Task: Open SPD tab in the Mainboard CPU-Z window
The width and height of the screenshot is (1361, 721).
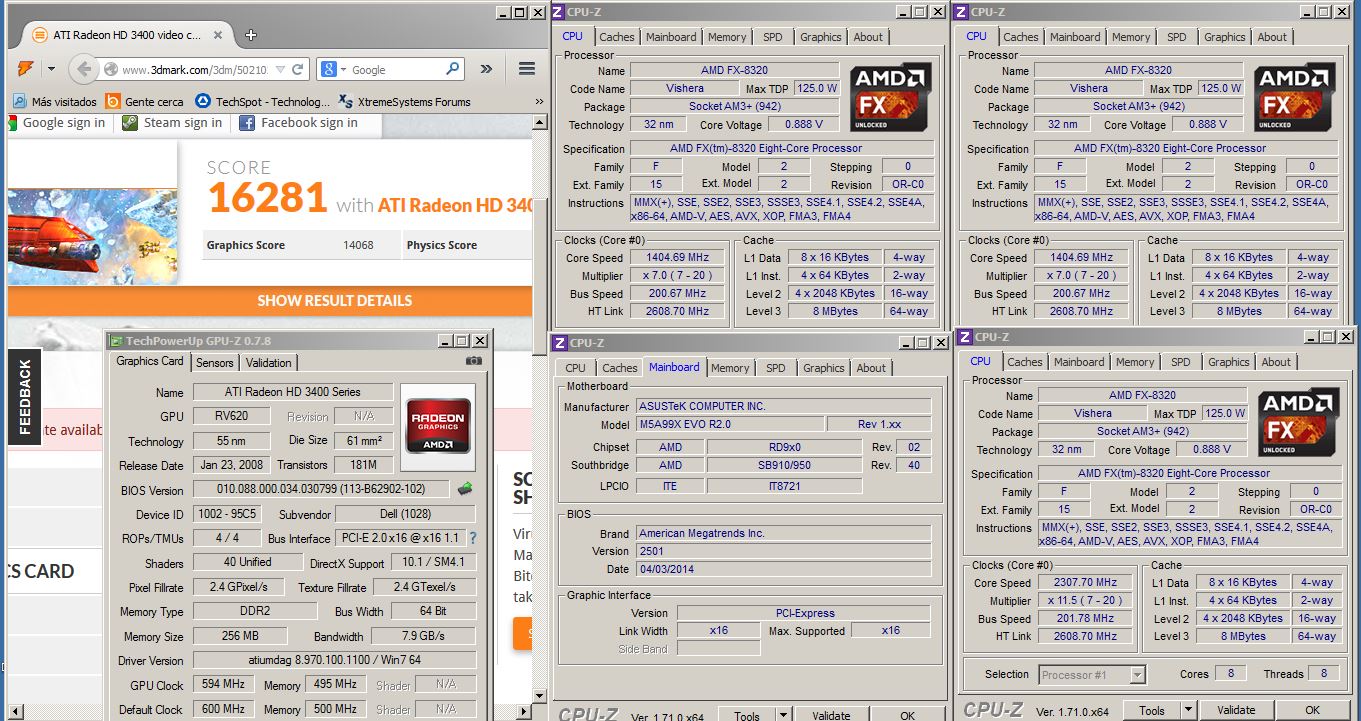Action: click(x=776, y=368)
